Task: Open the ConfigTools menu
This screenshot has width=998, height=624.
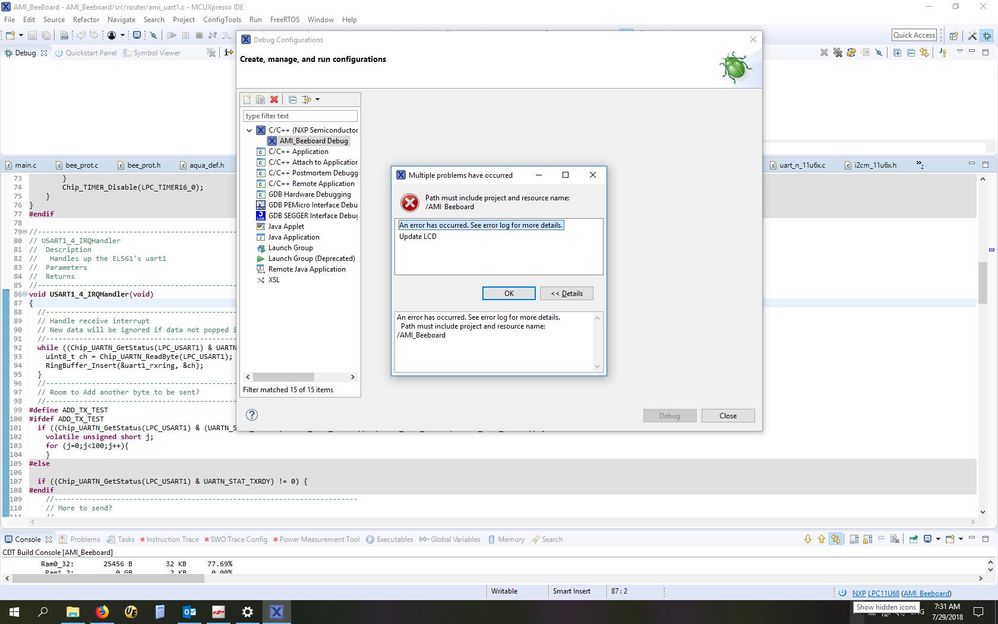Action: (222, 20)
